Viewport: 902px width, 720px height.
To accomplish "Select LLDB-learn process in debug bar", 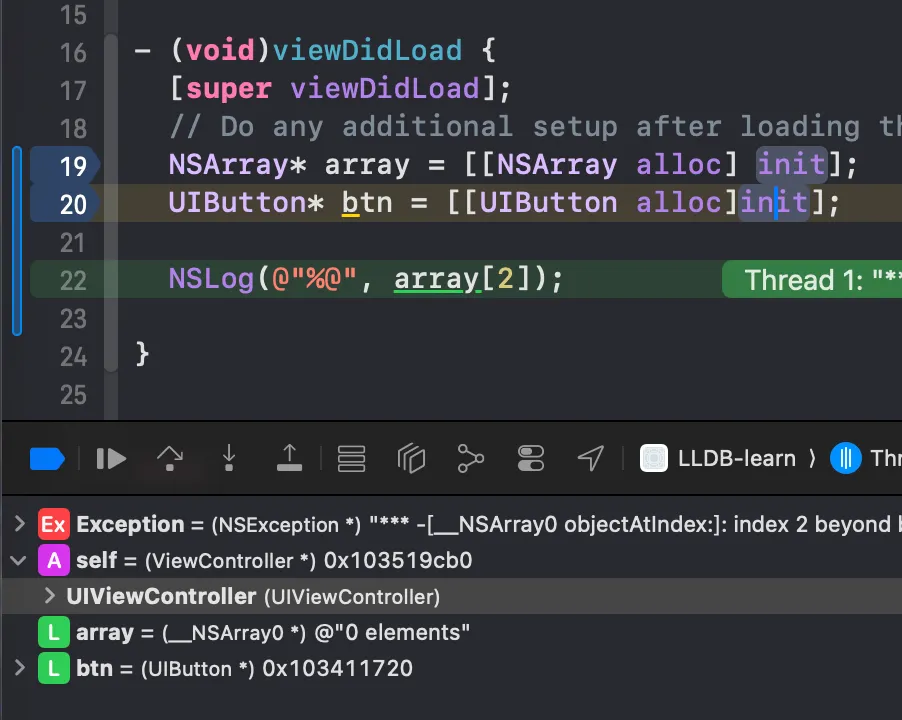I will pos(736,459).
